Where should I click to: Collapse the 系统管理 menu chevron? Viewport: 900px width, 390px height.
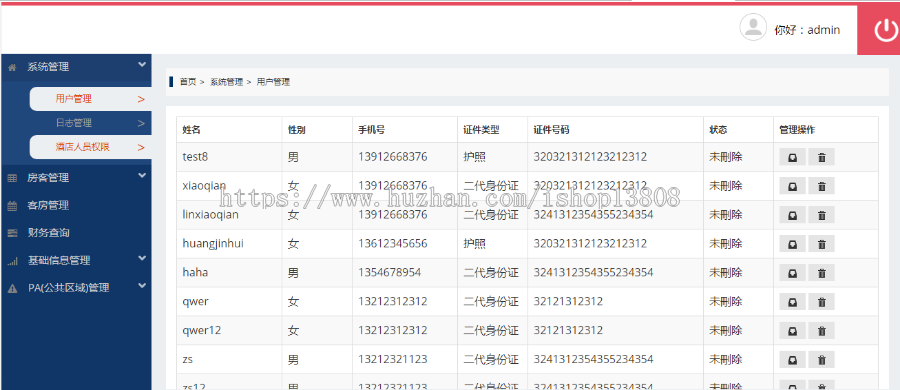[x=142, y=65]
